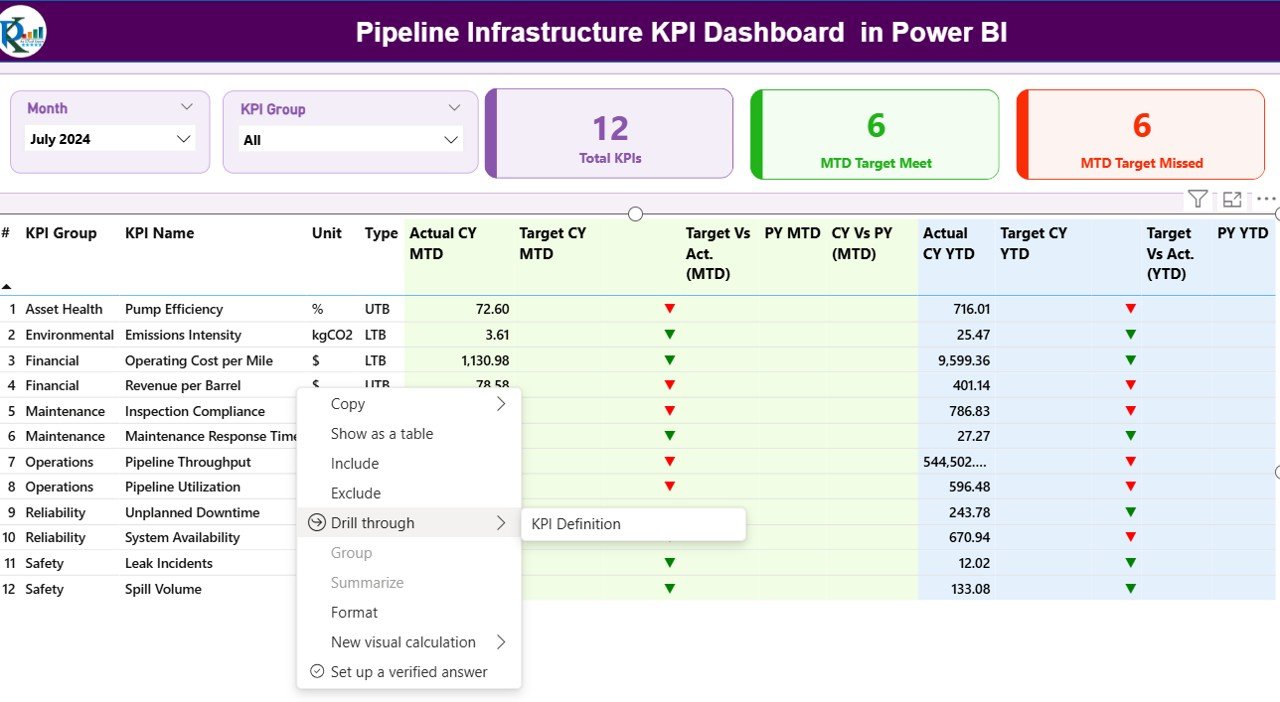1280x702 pixels.
Task: Click Format in the context menu
Action: pyautogui.click(x=354, y=612)
